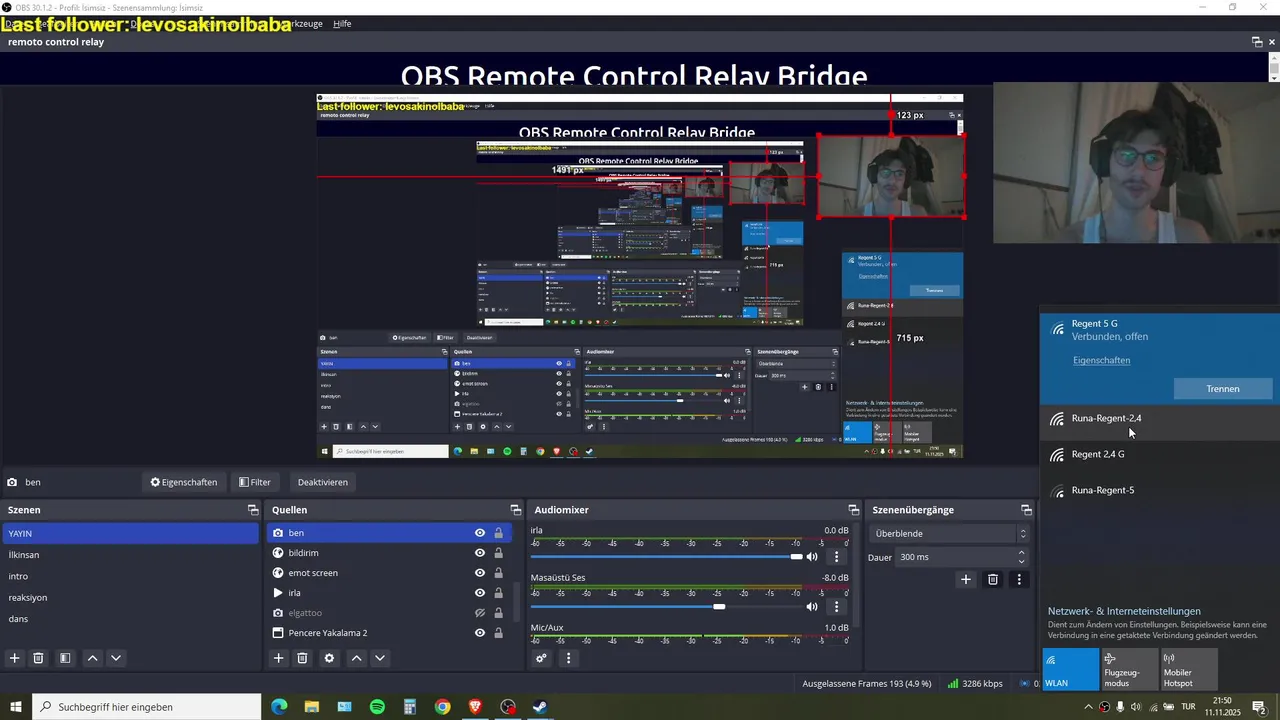Image resolution: width=1280 pixels, height=720 pixels.
Task: Add a transition with the plus icon
Action: (966, 579)
